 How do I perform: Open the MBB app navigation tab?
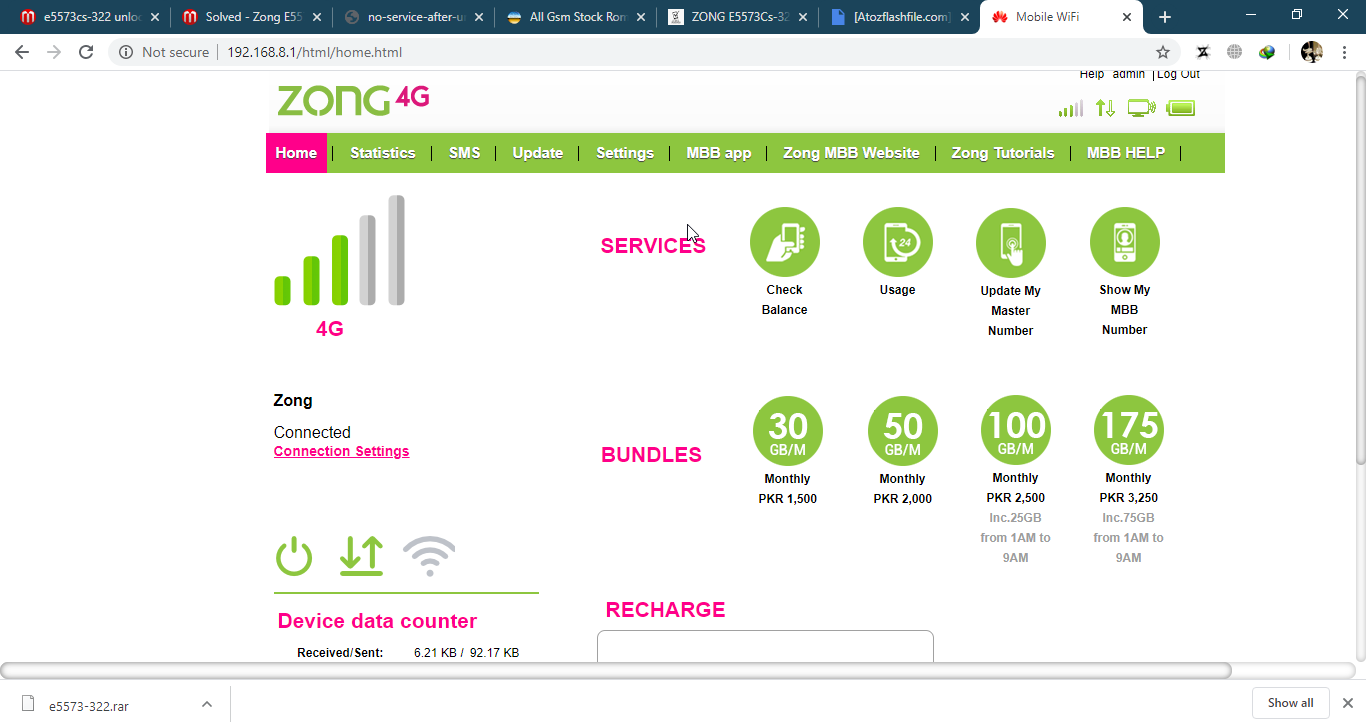[719, 153]
